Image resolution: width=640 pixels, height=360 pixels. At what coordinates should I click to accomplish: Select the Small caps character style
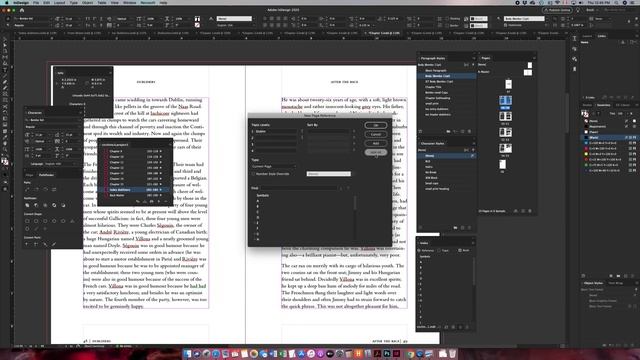(x=447, y=183)
